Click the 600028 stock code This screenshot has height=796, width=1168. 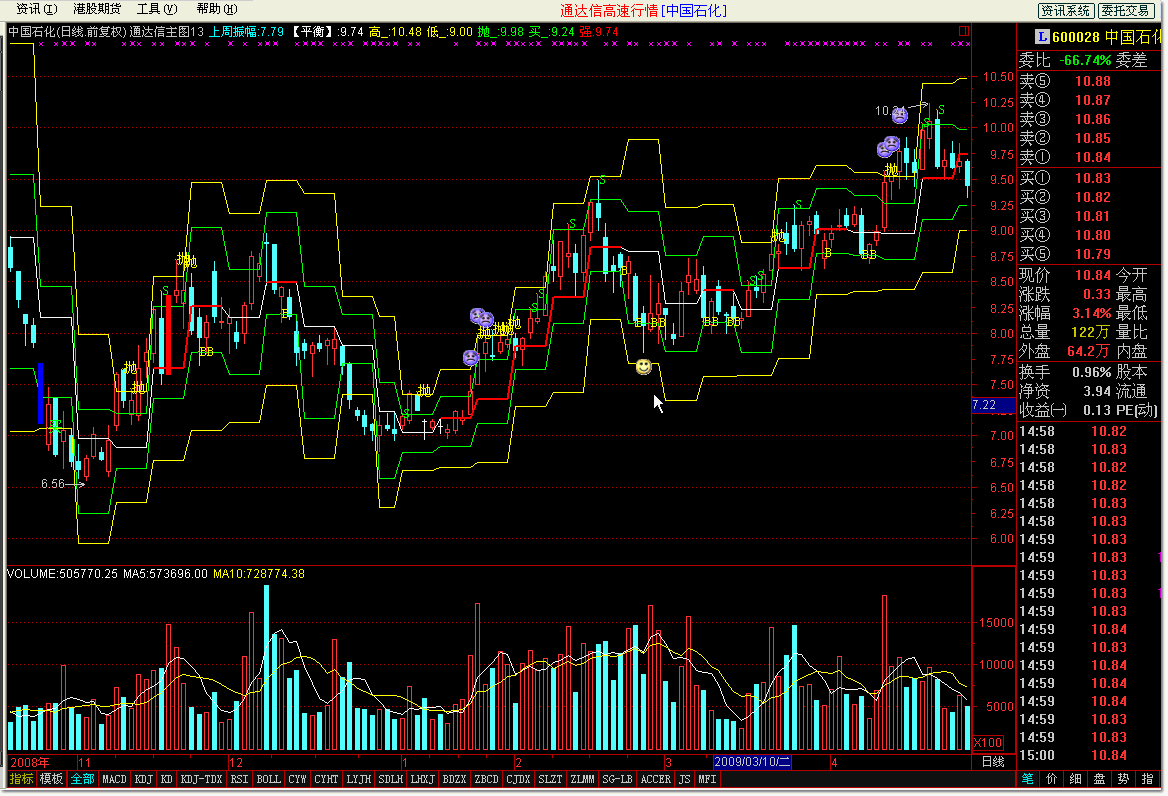click(1076, 37)
